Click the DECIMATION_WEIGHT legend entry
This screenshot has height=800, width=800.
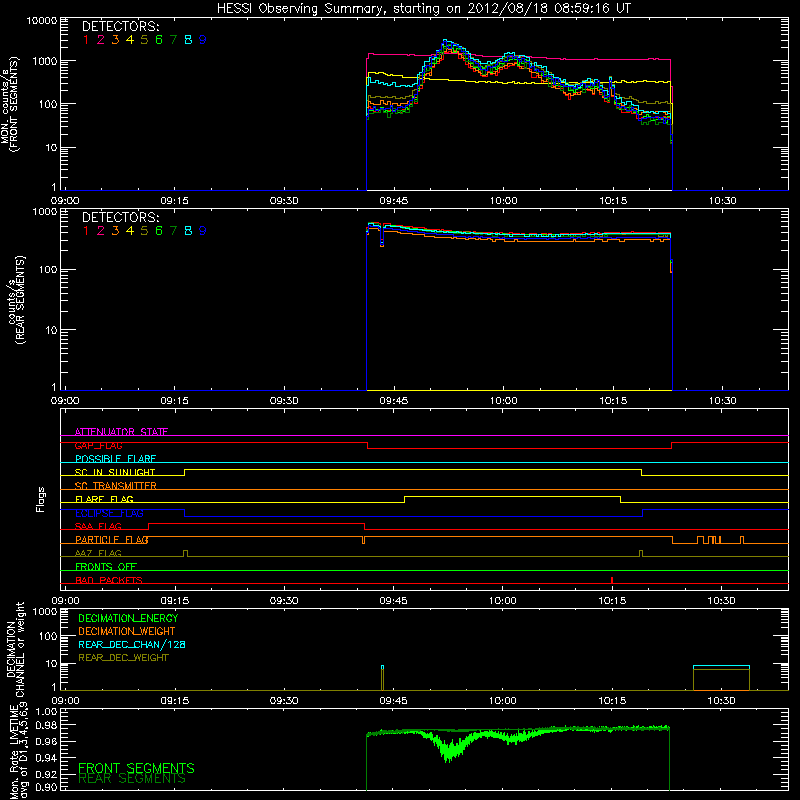[127, 631]
